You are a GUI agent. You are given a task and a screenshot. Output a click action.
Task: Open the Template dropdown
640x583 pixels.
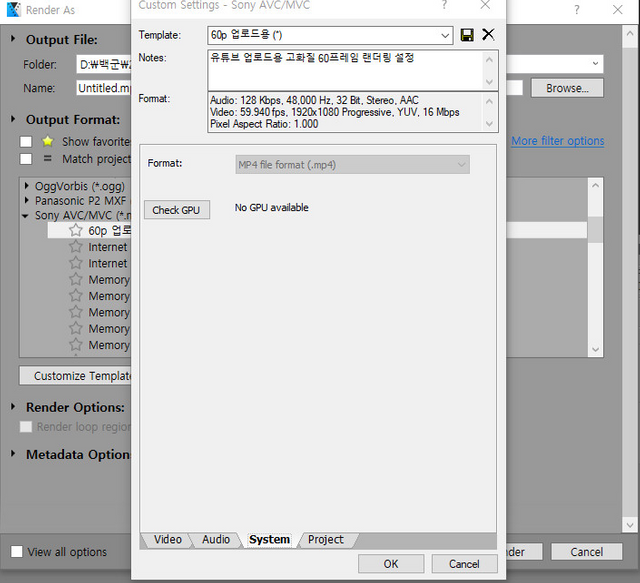(445, 36)
